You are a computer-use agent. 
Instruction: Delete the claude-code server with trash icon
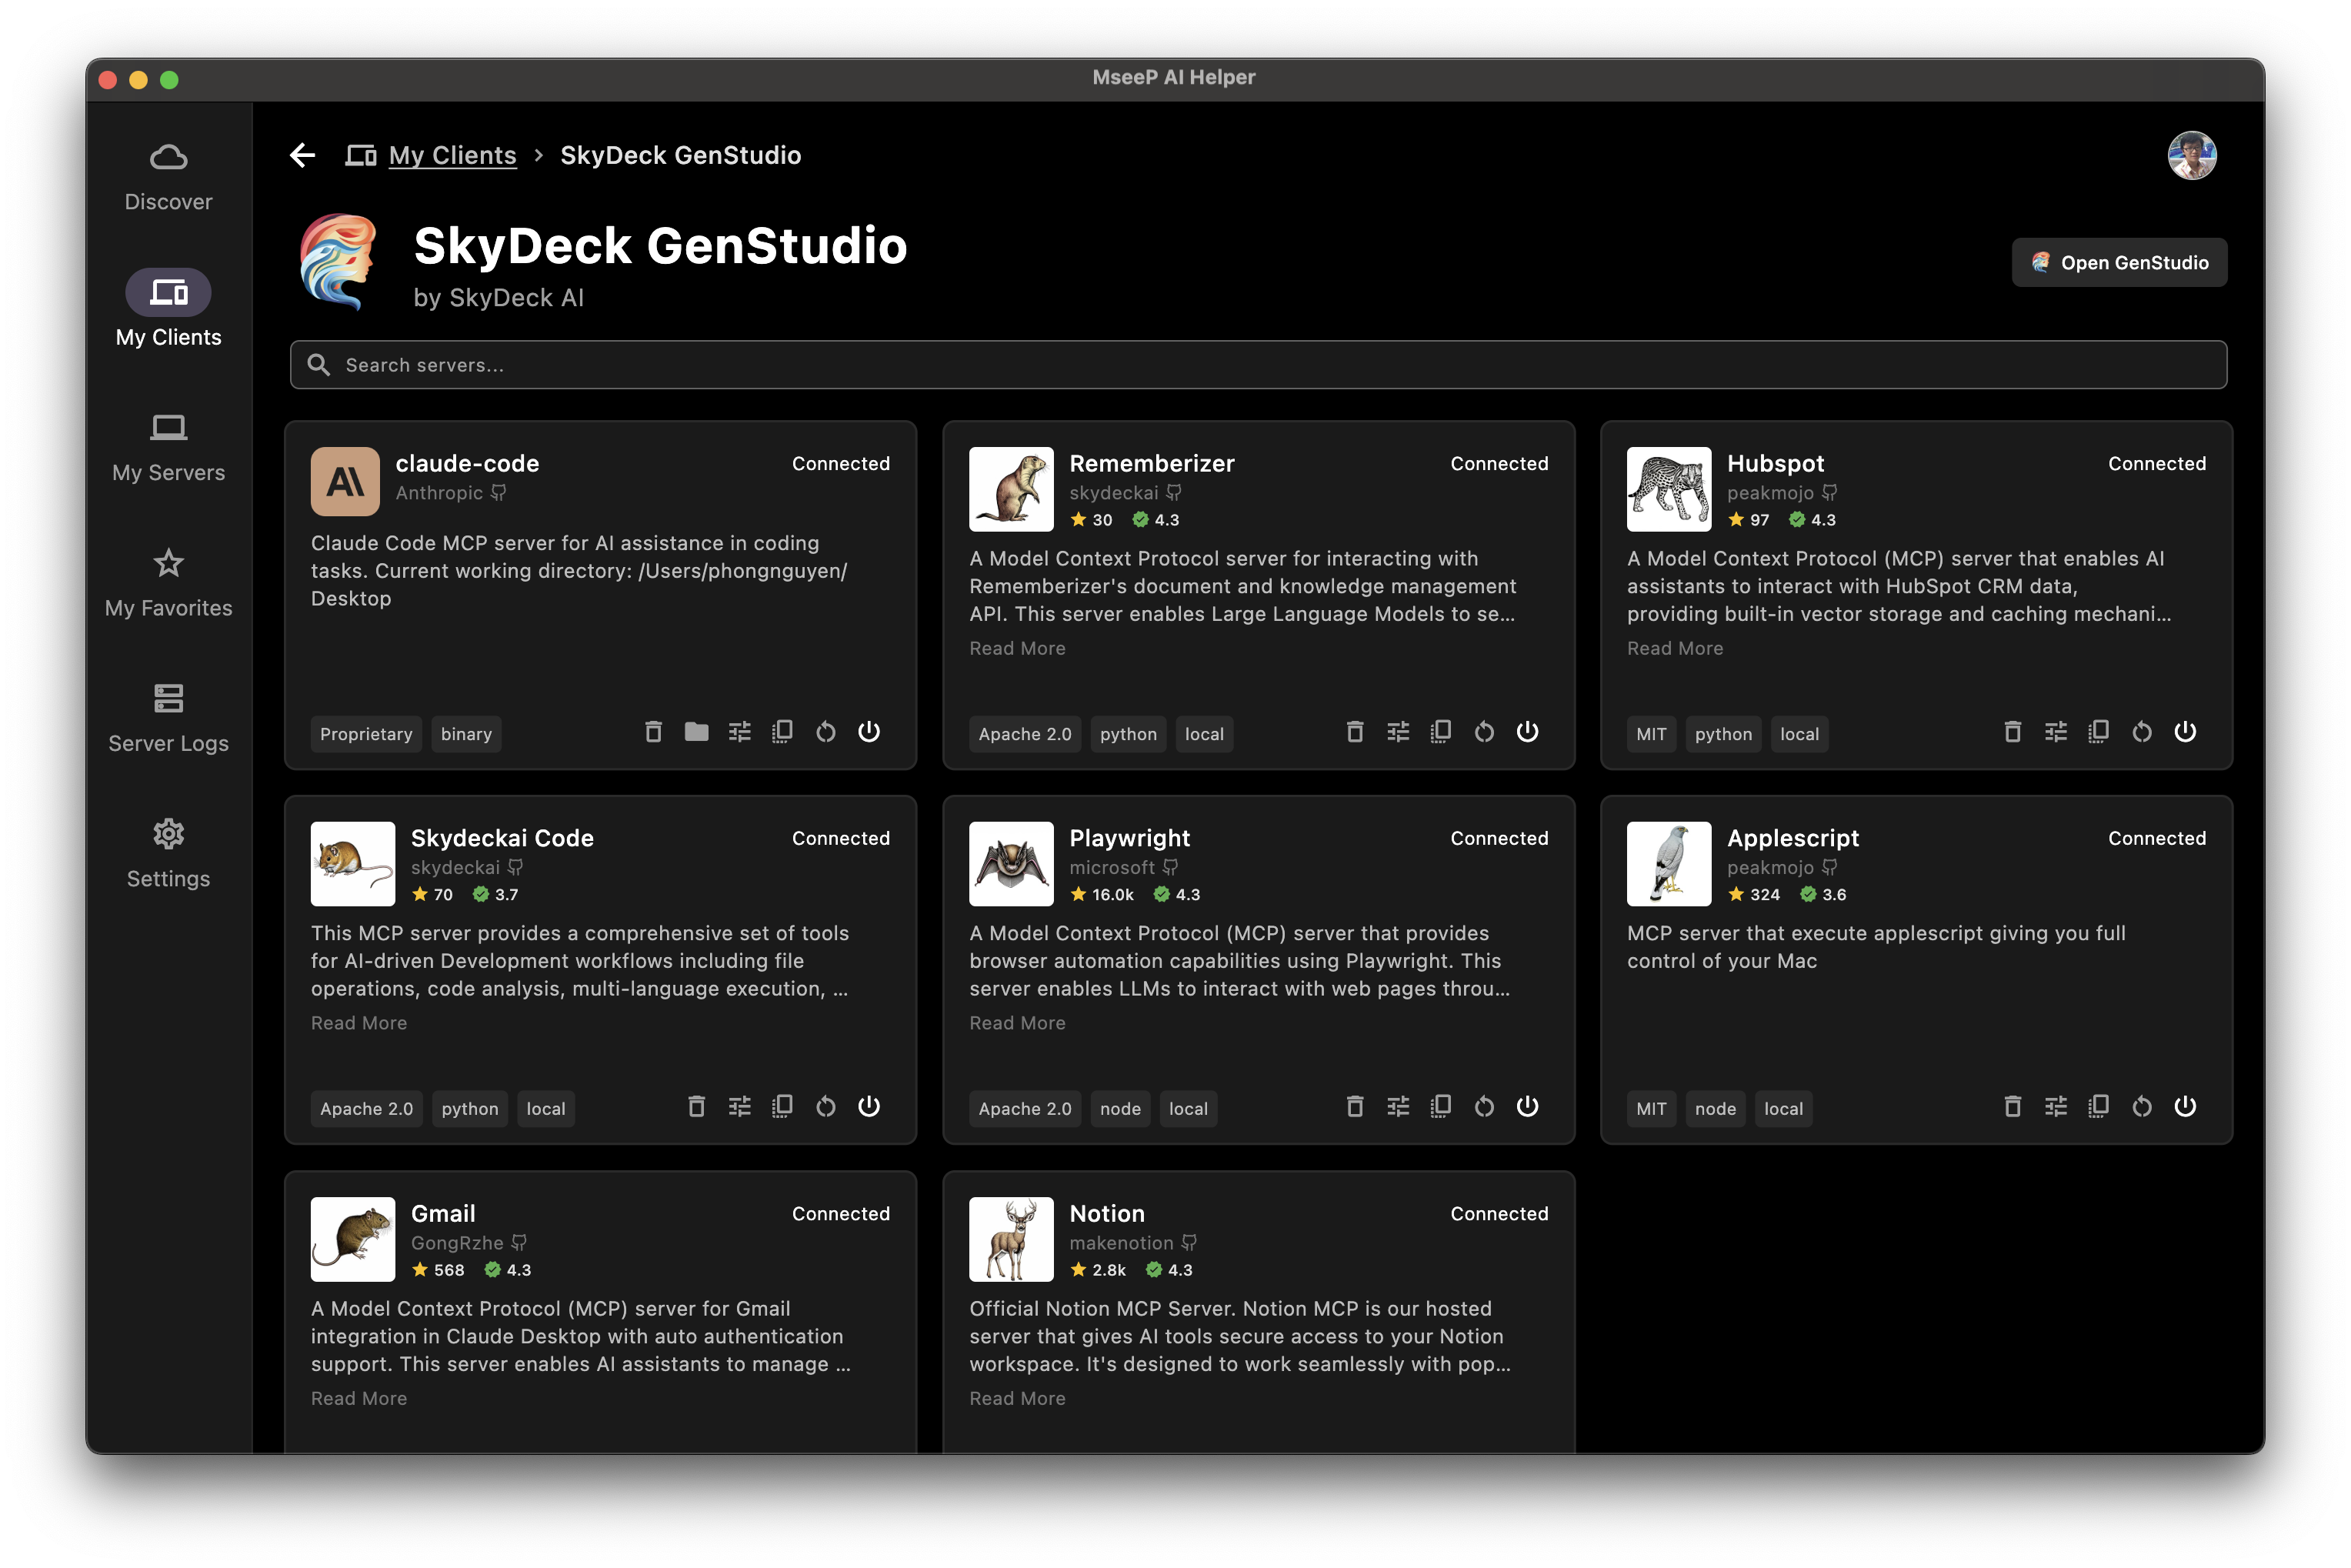653,732
